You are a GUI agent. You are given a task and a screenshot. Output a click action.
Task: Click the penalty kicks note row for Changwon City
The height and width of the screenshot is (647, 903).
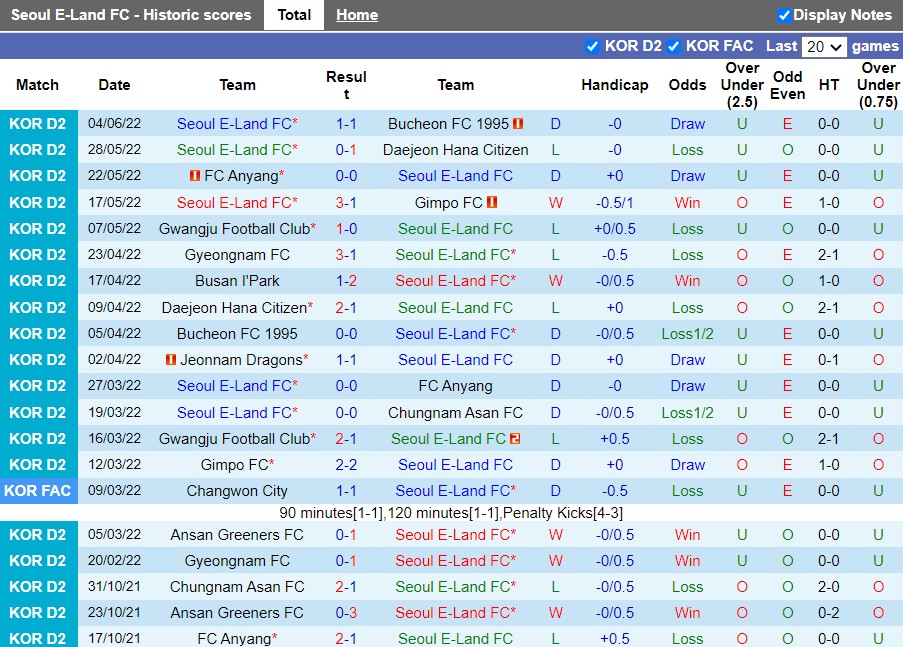pyautogui.click(x=451, y=514)
